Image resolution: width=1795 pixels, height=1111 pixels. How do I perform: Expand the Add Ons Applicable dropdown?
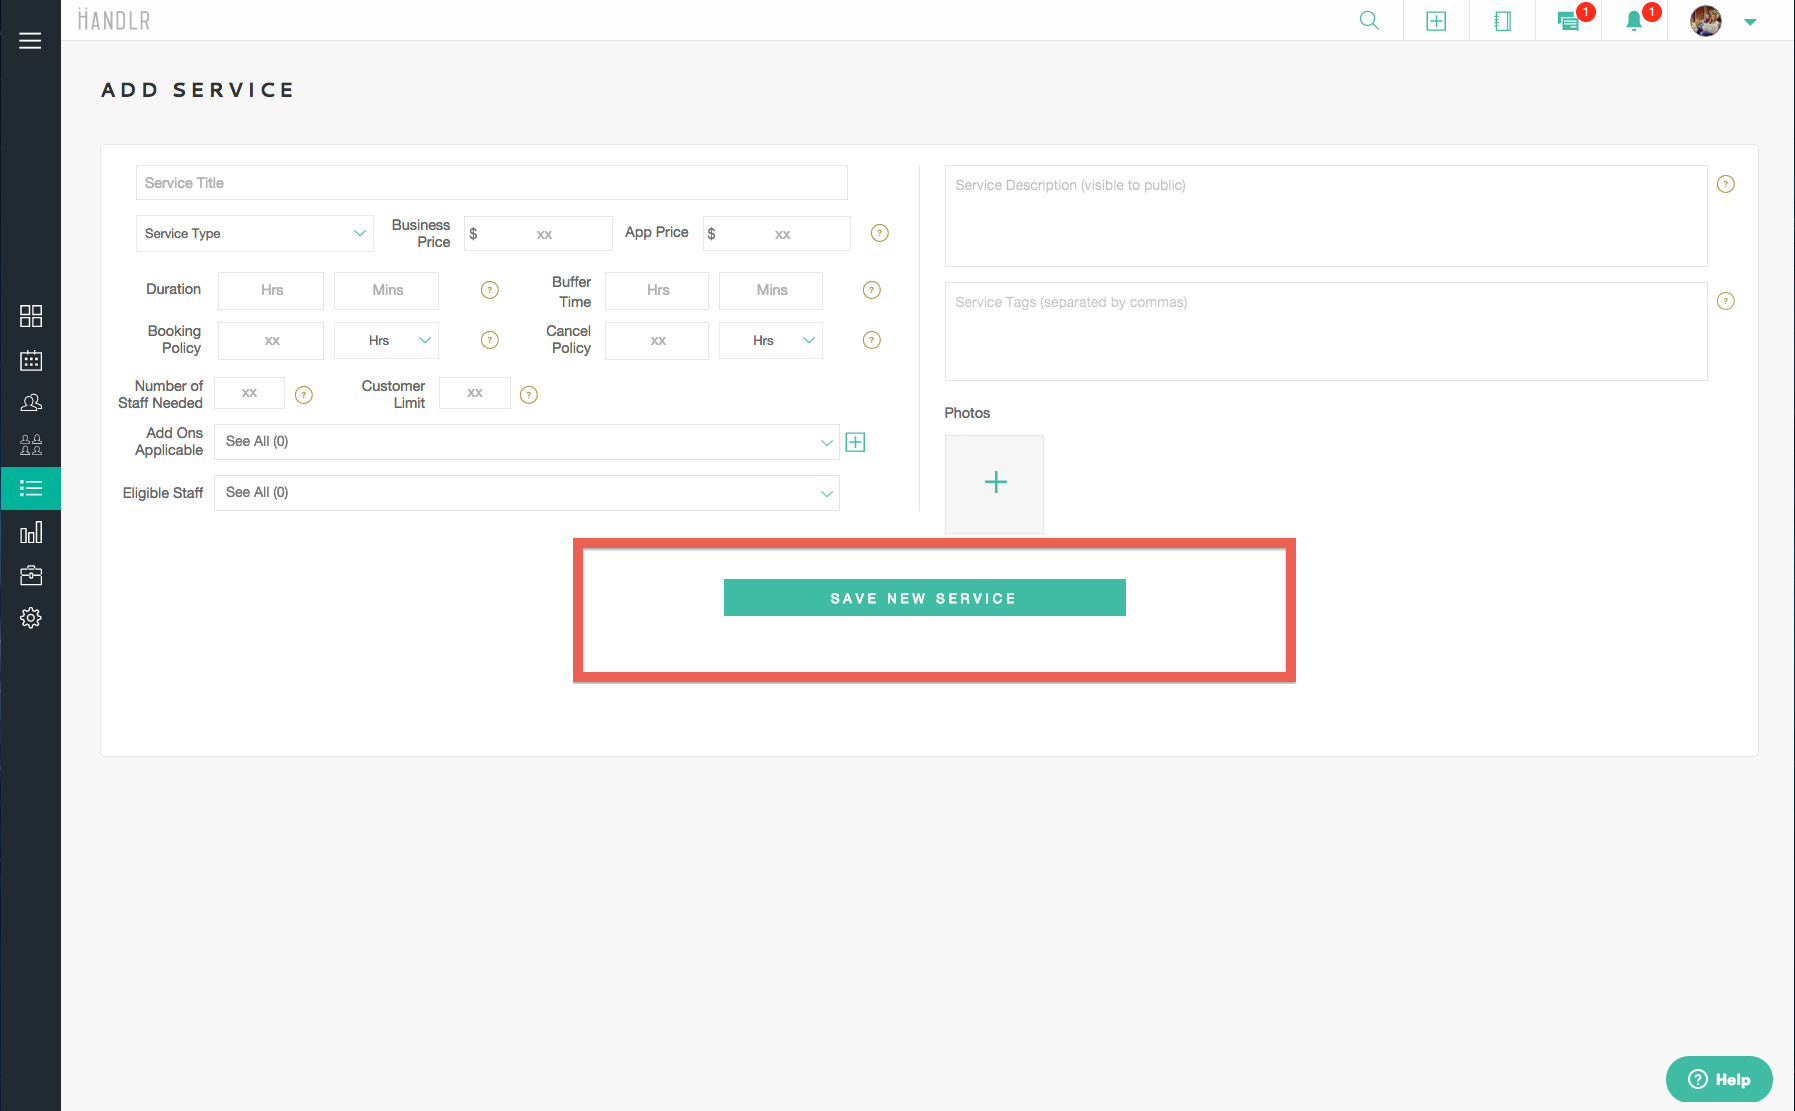(x=526, y=442)
